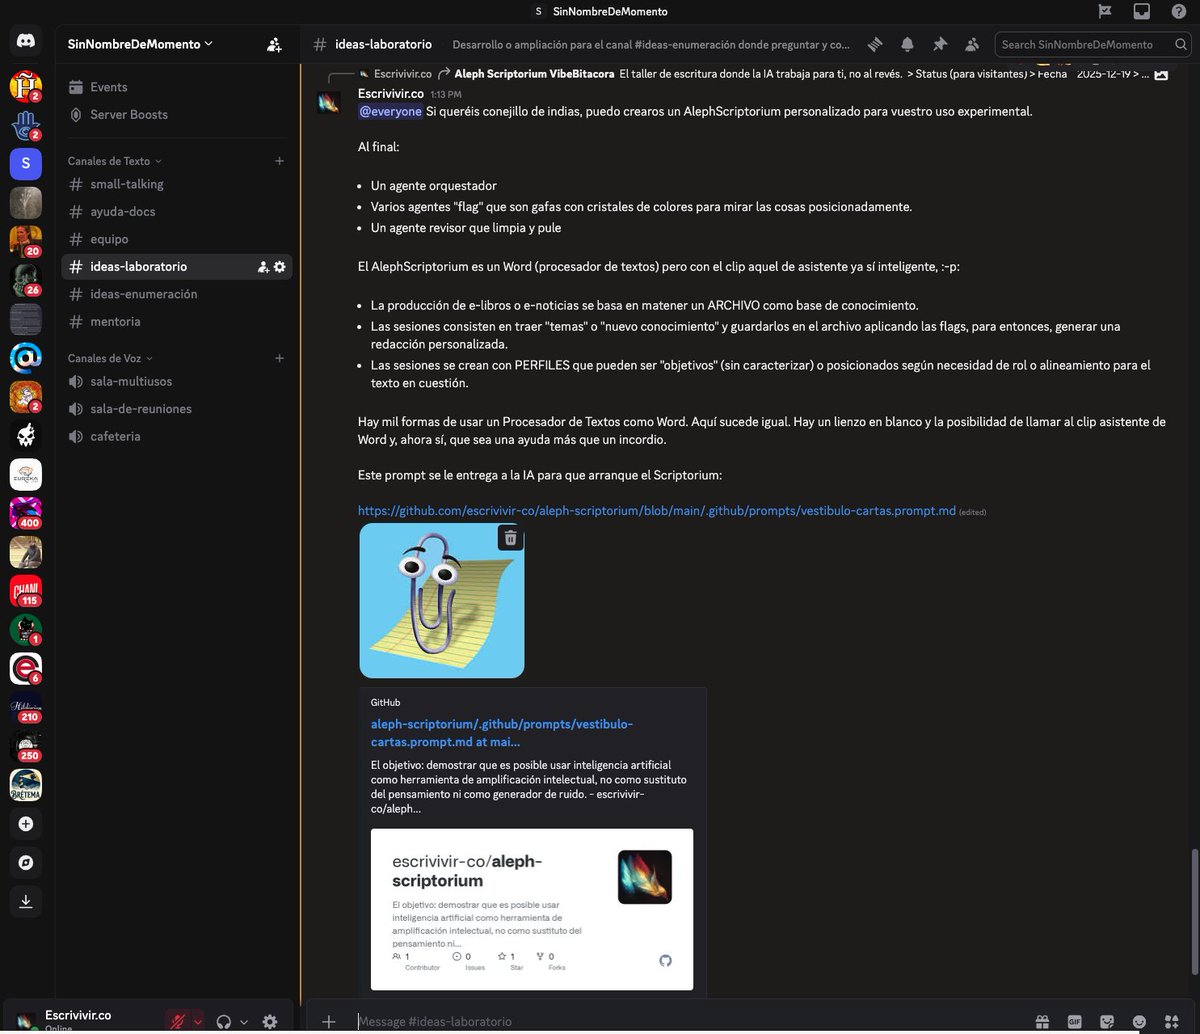Show pinned messages pin icon
Image resolution: width=1200 pixels, height=1034 pixels.
939,44
